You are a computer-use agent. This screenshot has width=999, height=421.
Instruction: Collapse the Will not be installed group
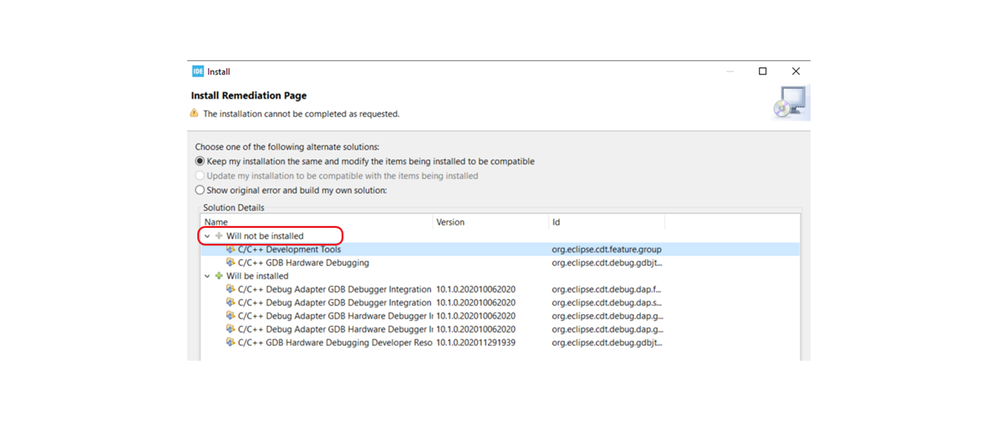pyautogui.click(x=207, y=236)
